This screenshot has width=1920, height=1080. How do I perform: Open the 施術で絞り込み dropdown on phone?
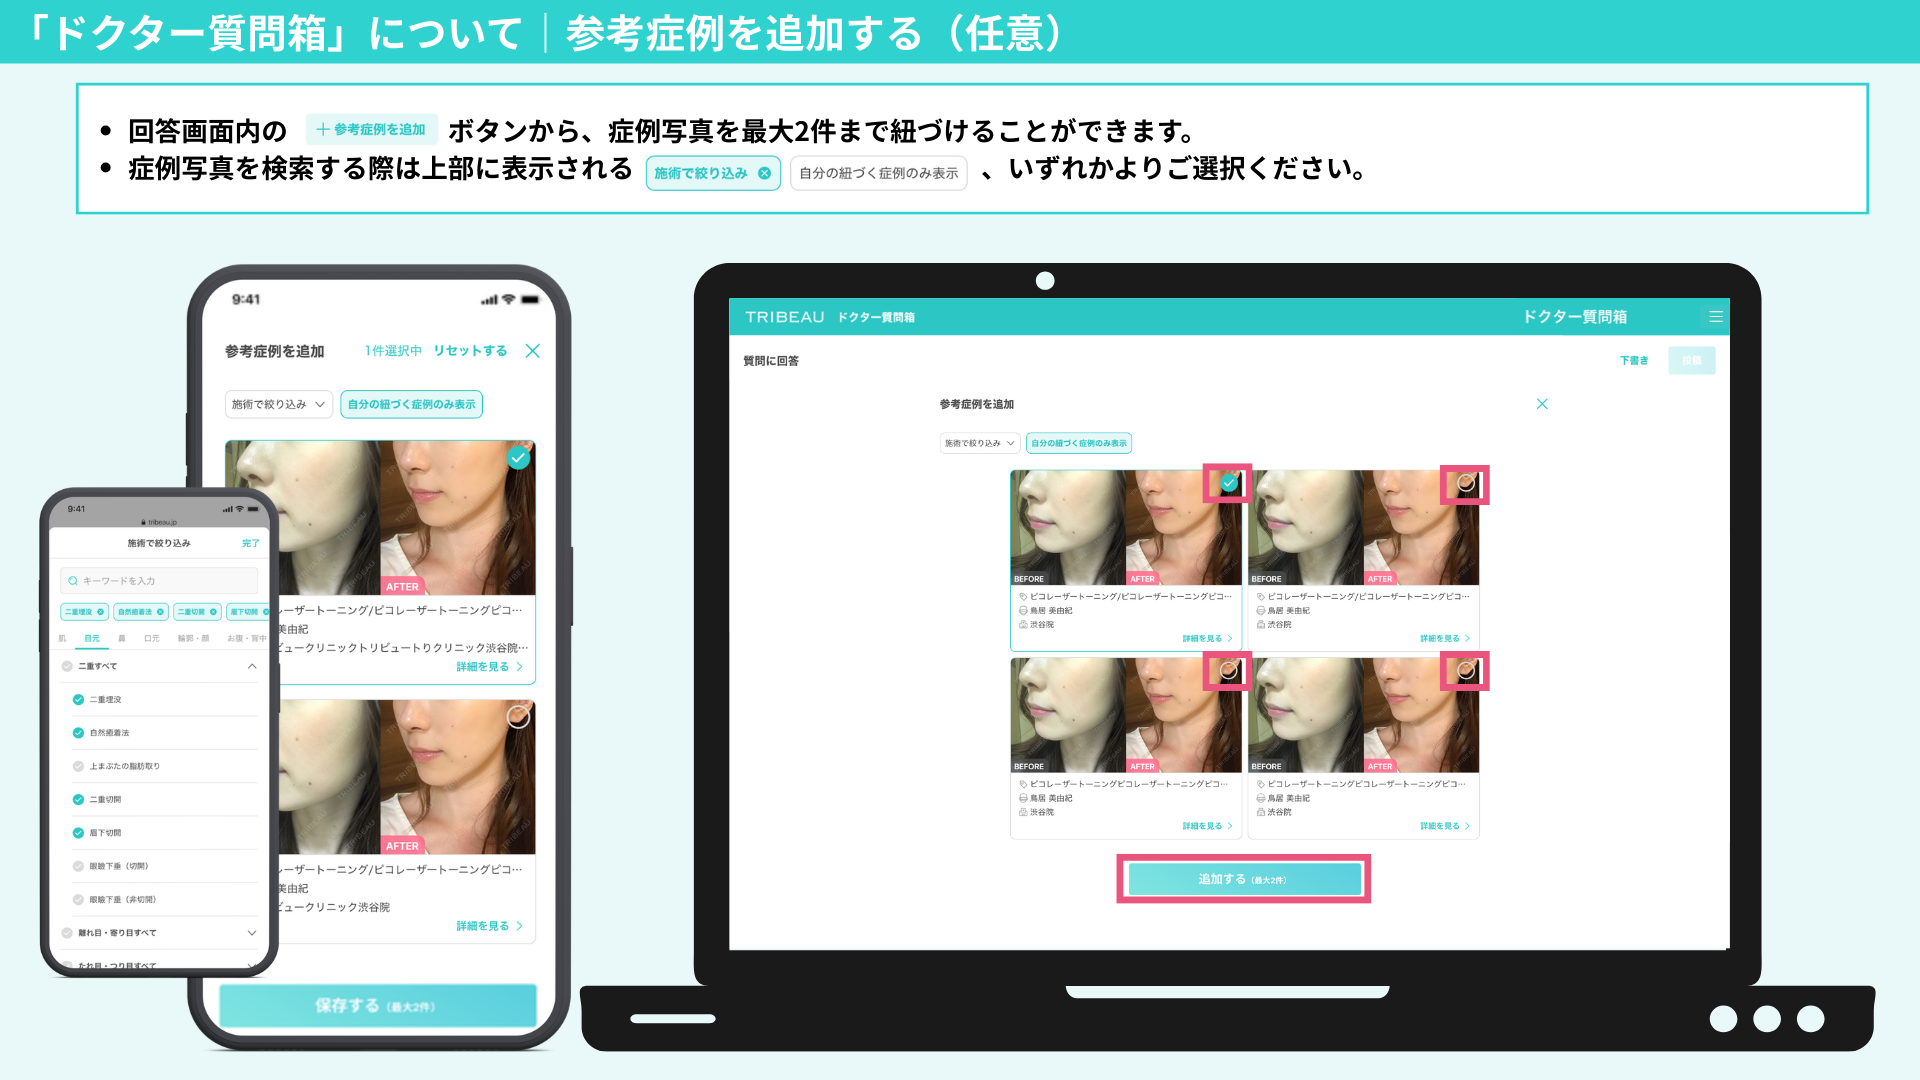(x=278, y=404)
